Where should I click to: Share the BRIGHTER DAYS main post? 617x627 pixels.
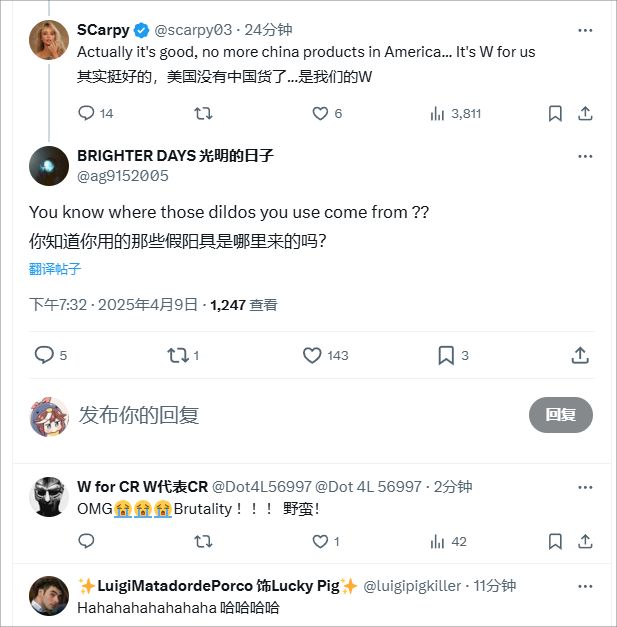(x=580, y=355)
